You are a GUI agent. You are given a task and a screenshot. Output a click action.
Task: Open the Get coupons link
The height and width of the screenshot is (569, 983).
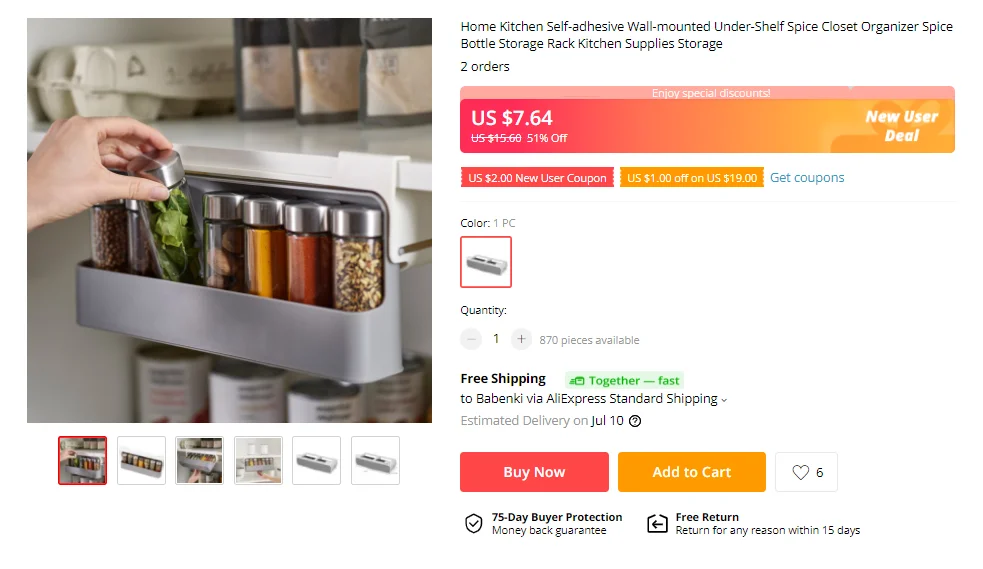pos(807,178)
